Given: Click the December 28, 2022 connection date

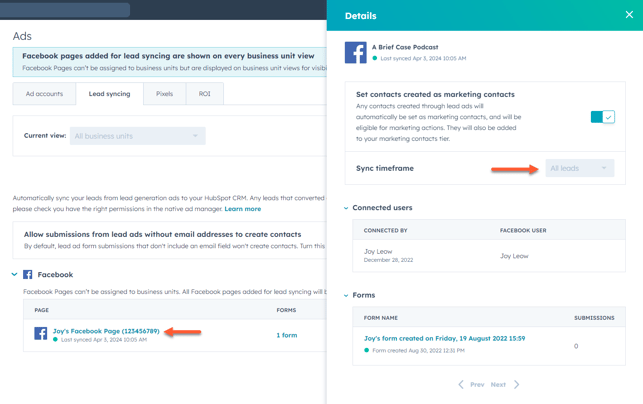Looking at the screenshot, I should (x=388, y=260).
